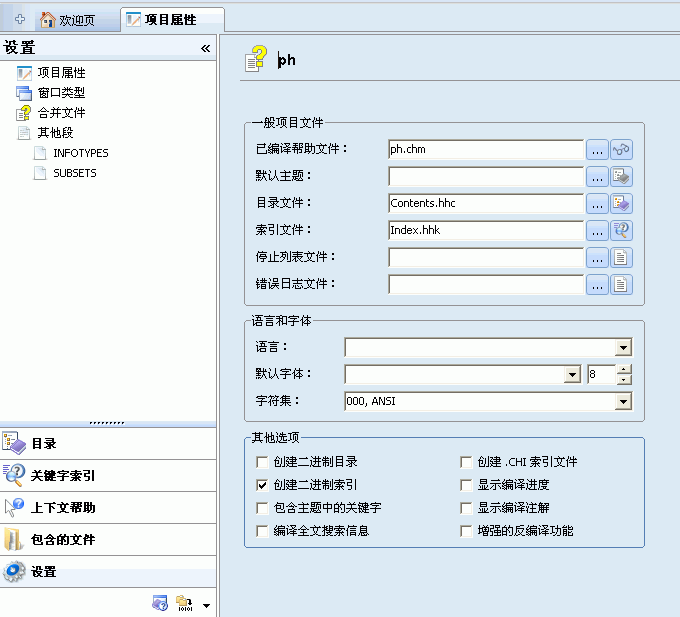Open the navigation pane options arrow
680x617 pixels.
pos(206,606)
